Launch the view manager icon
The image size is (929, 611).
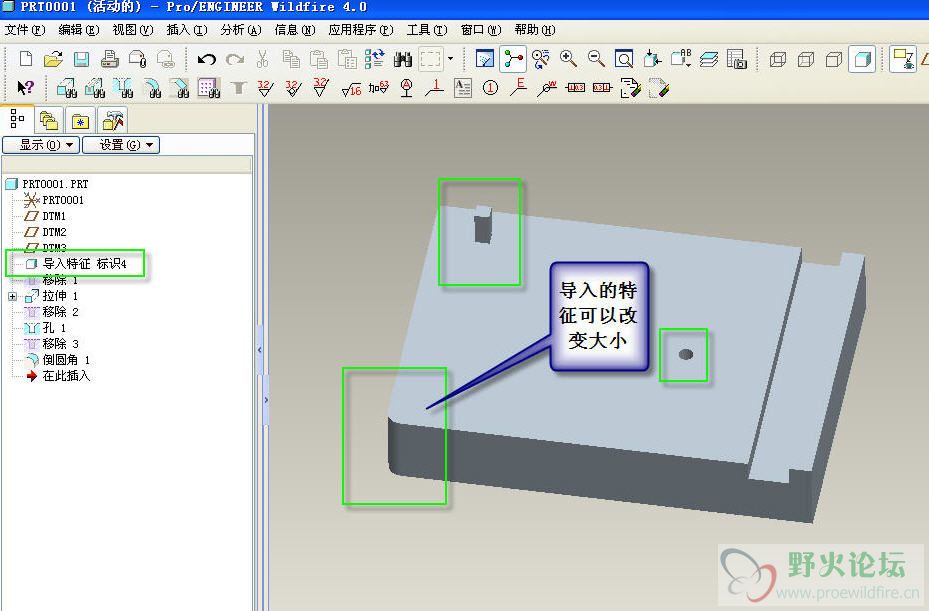point(736,59)
